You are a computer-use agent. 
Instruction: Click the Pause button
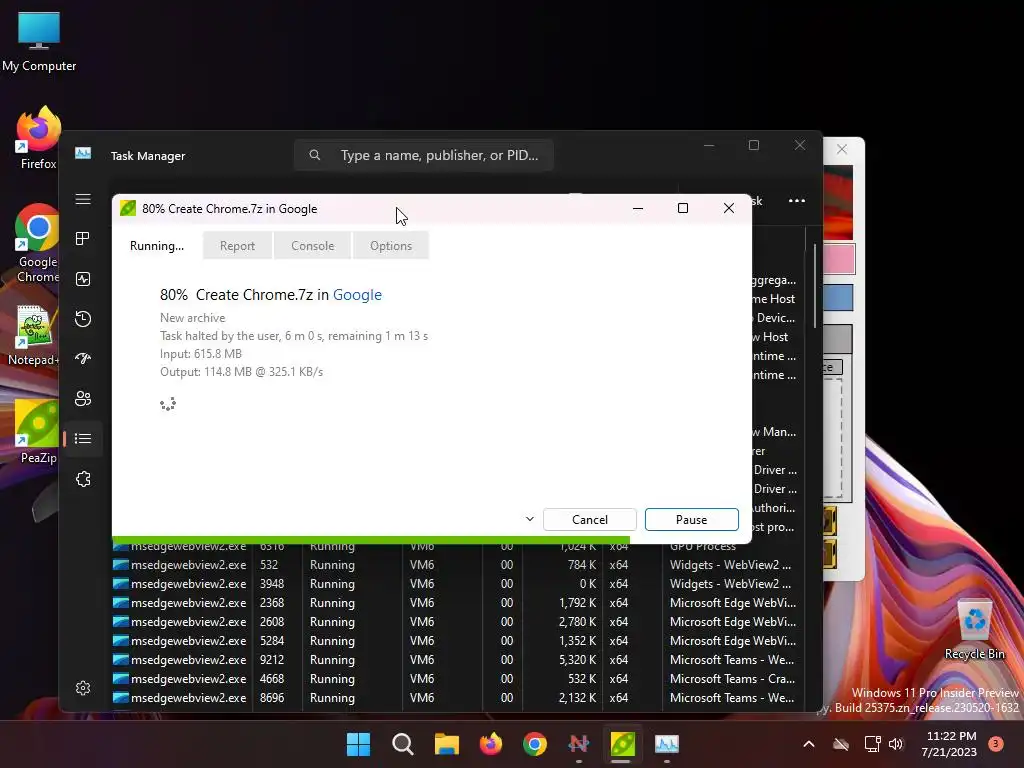click(x=692, y=519)
